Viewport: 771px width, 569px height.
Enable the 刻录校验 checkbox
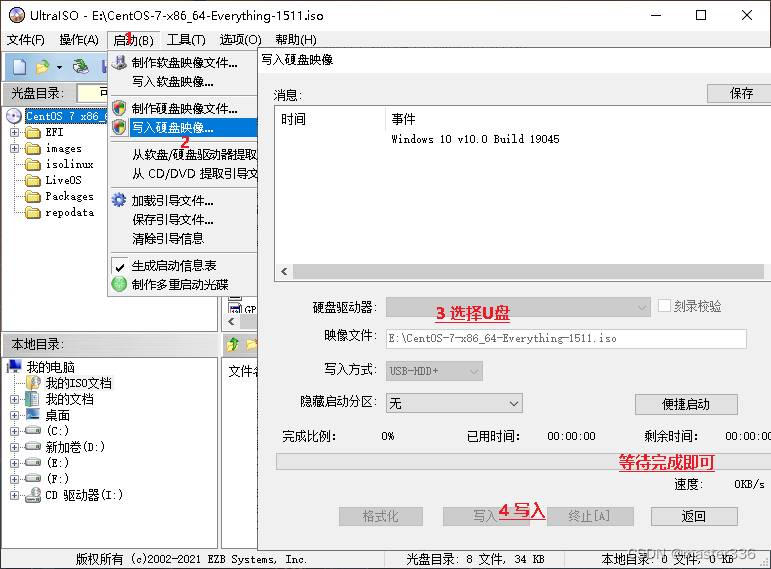[665, 307]
